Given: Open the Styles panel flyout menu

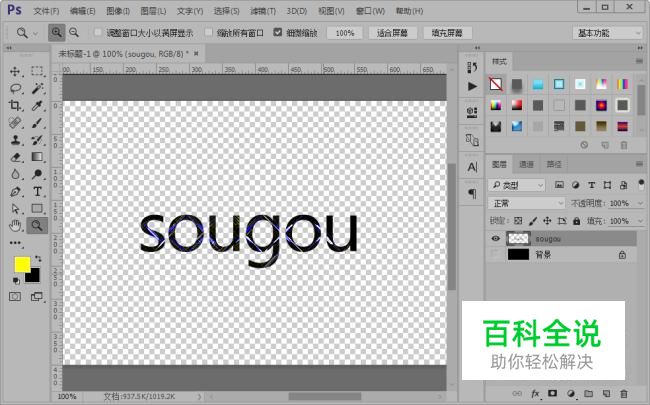Looking at the screenshot, I should [639, 61].
